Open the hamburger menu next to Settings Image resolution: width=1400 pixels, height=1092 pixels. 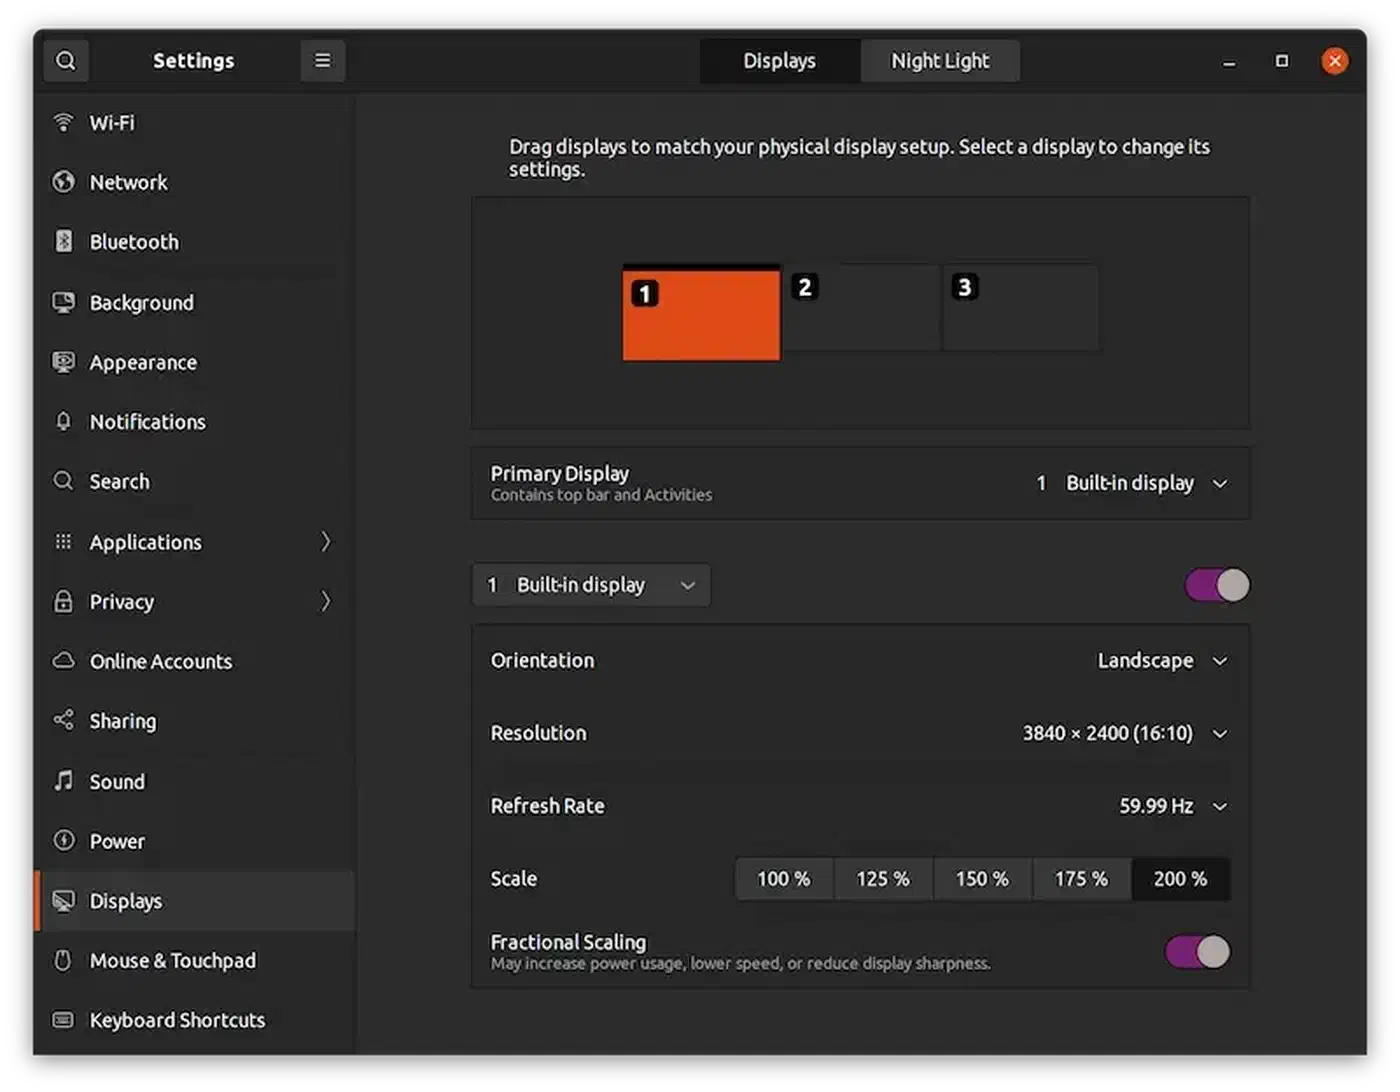[322, 61]
